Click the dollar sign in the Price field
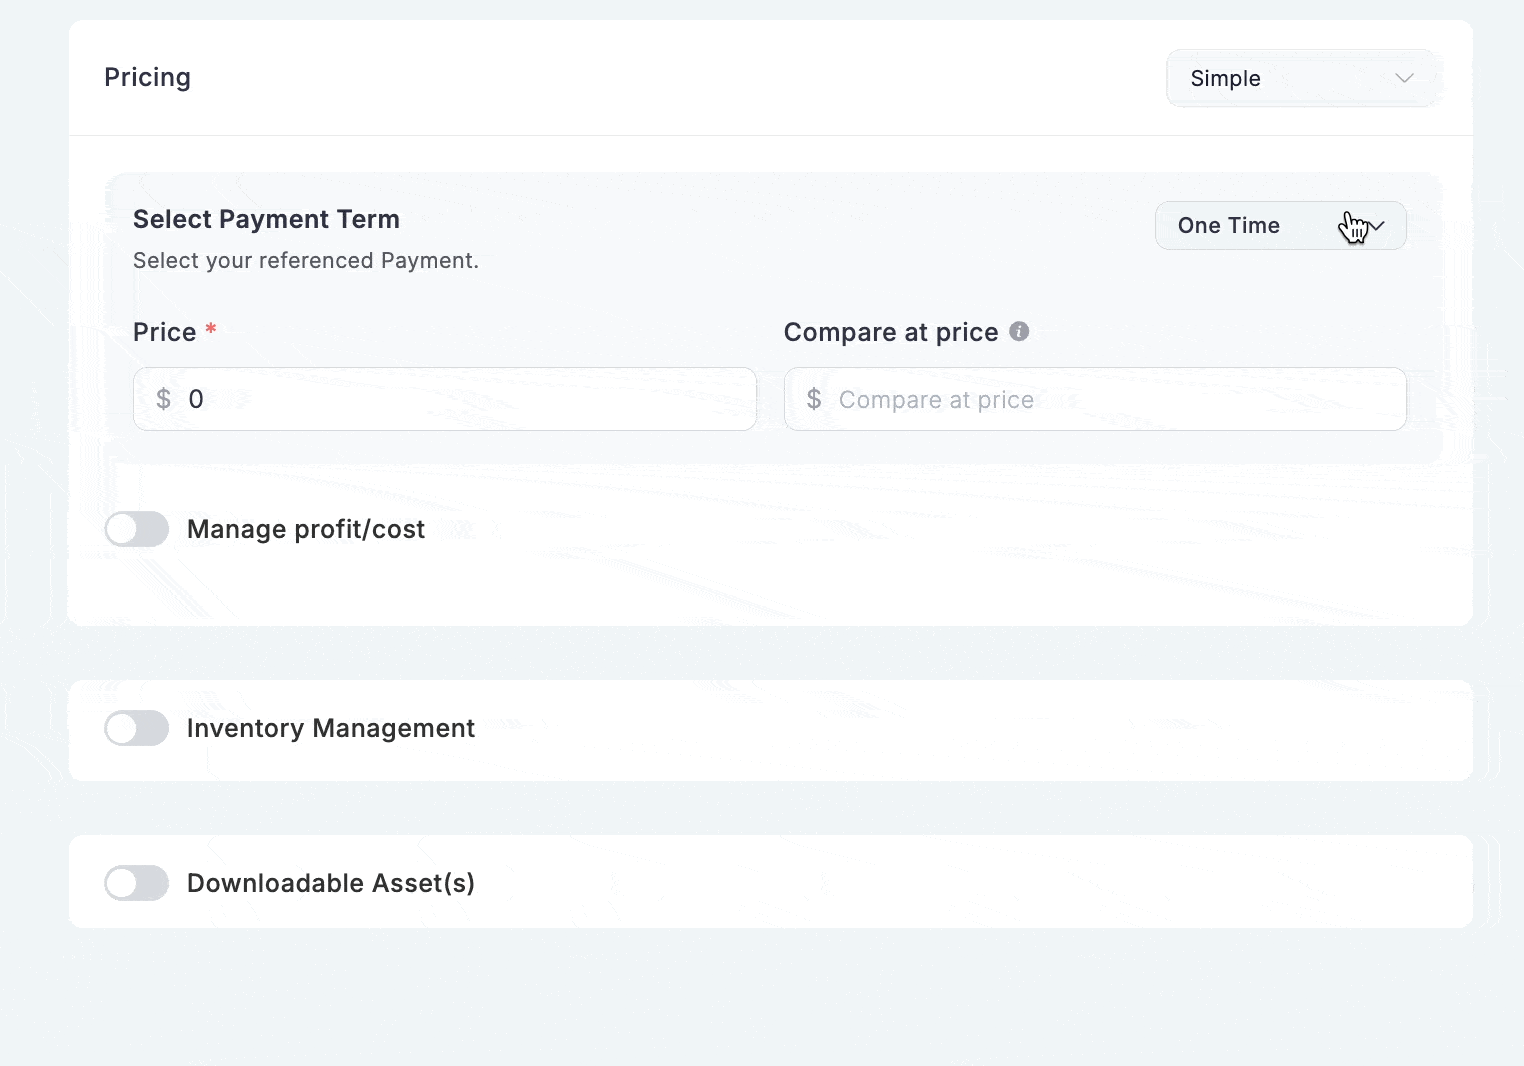Image resolution: width=1524 pixels, height=1066 pixels. pyautogui.click(x=164, y=399)
